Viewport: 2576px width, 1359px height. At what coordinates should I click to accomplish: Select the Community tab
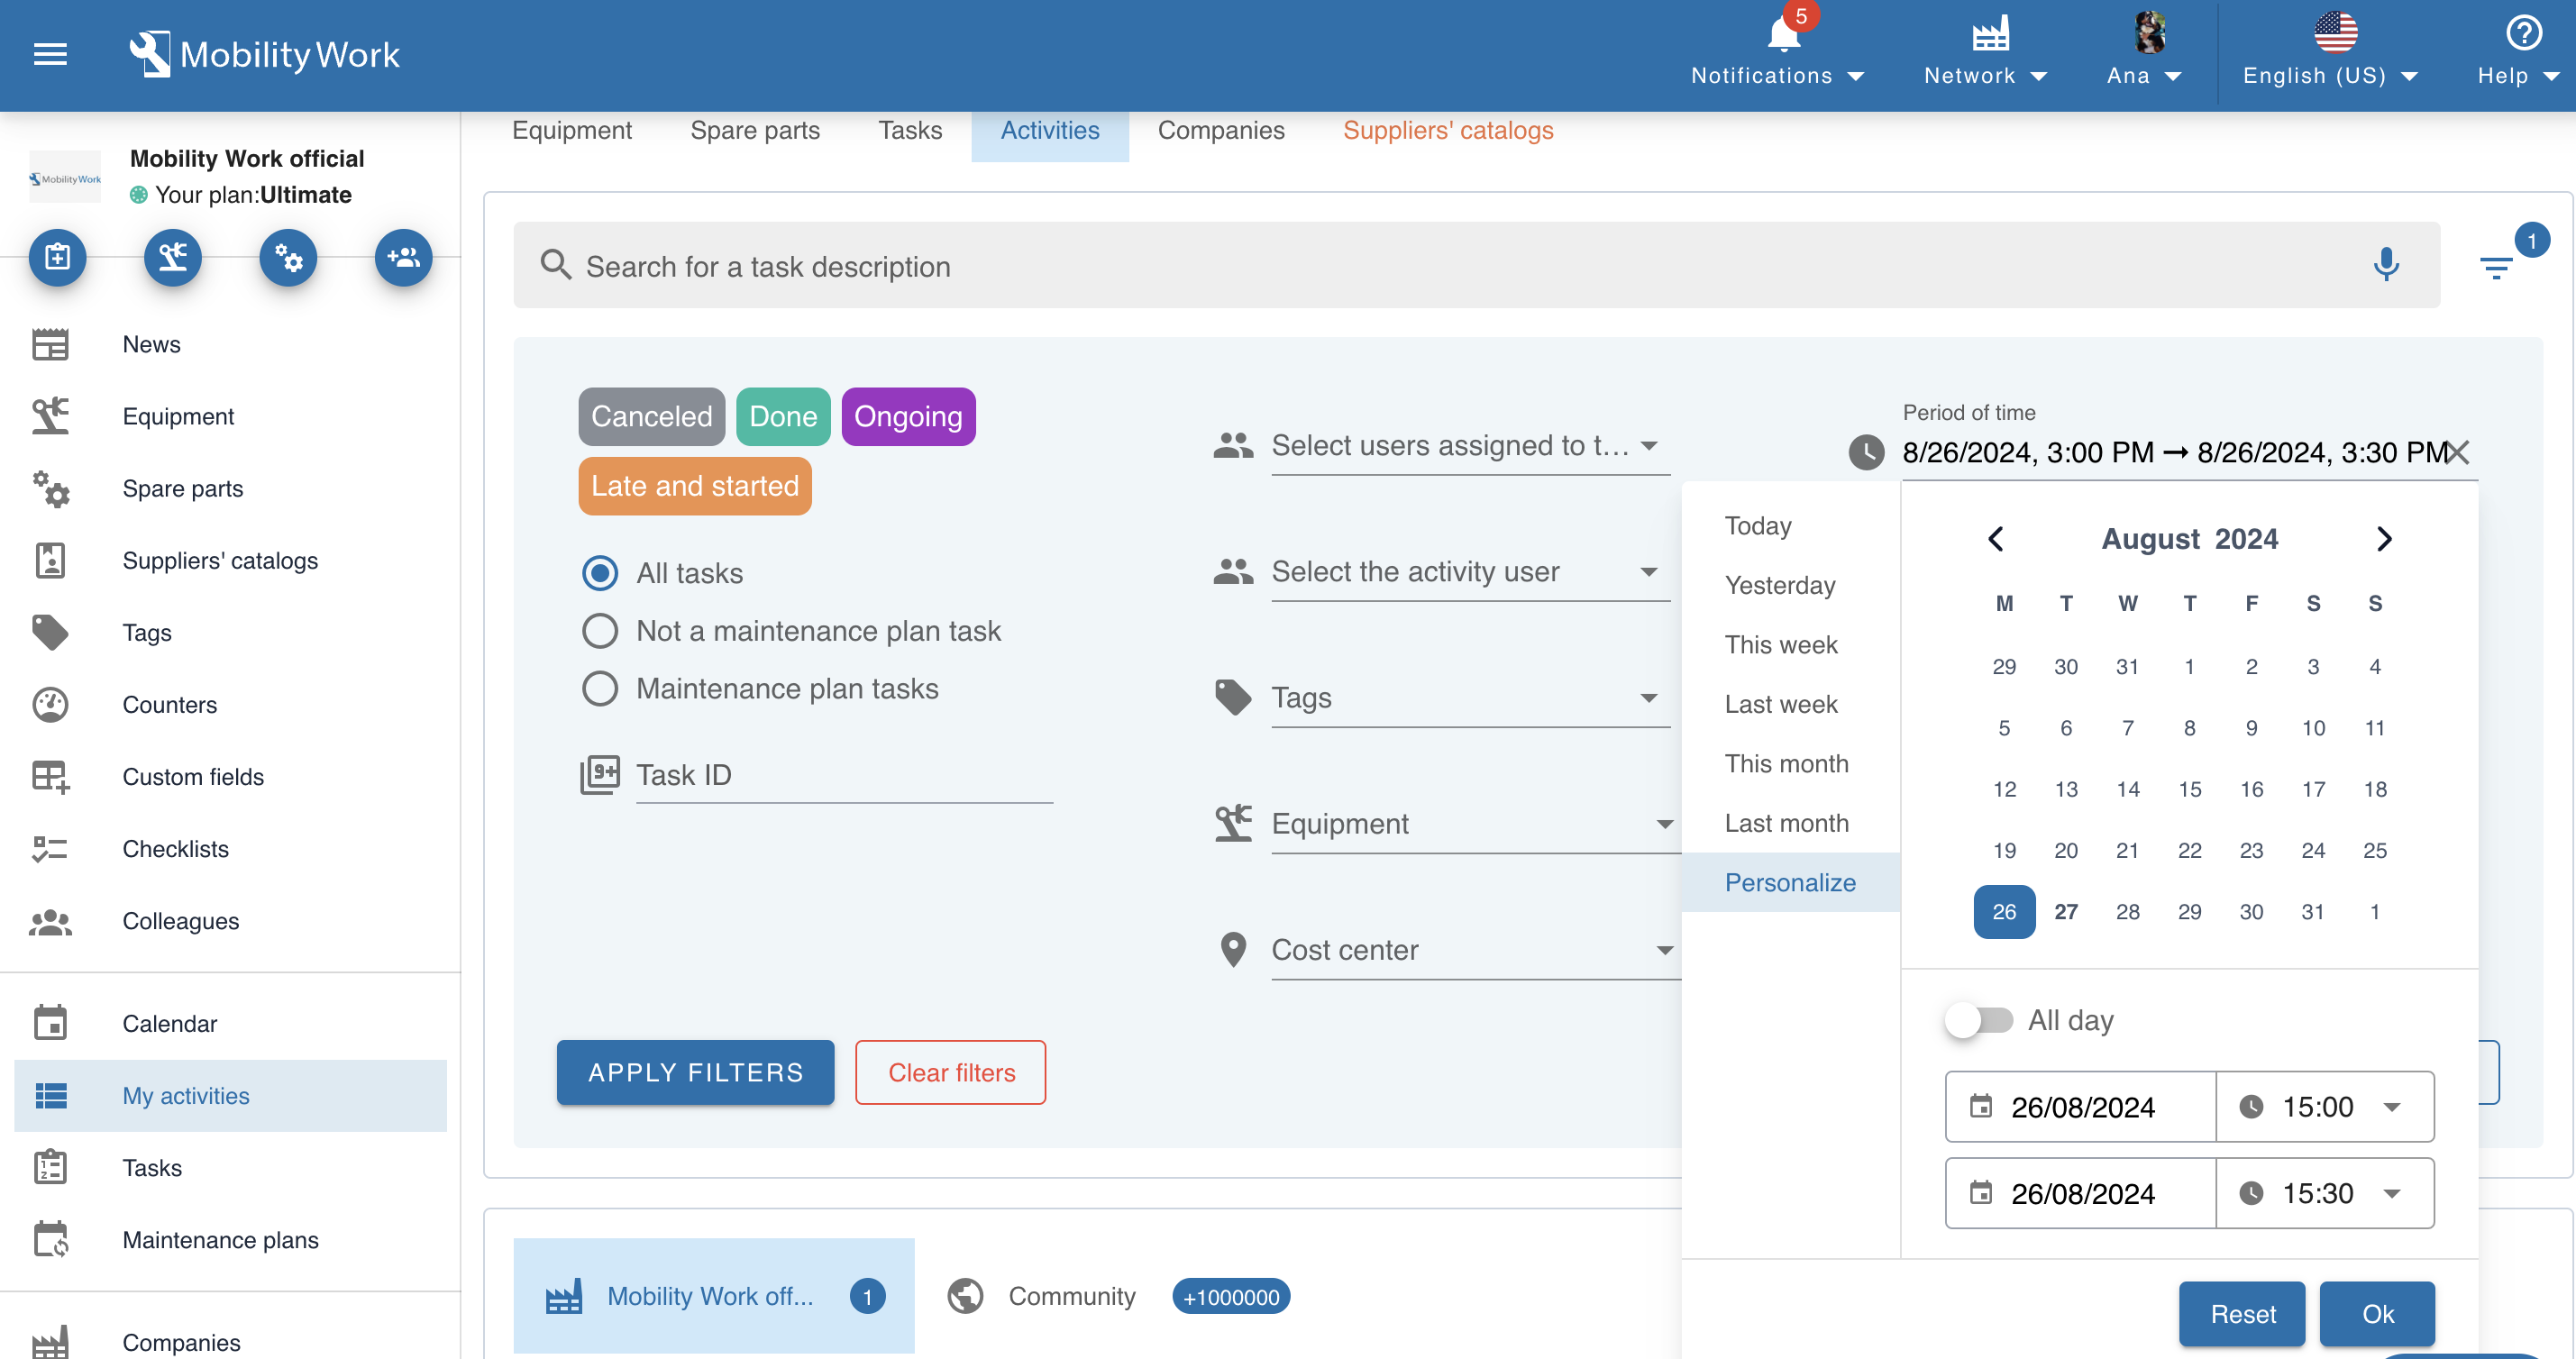click(1118, 1296)
